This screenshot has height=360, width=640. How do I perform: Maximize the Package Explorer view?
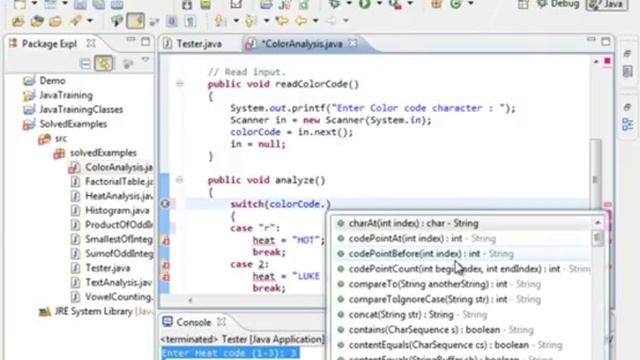pos(146,42)
